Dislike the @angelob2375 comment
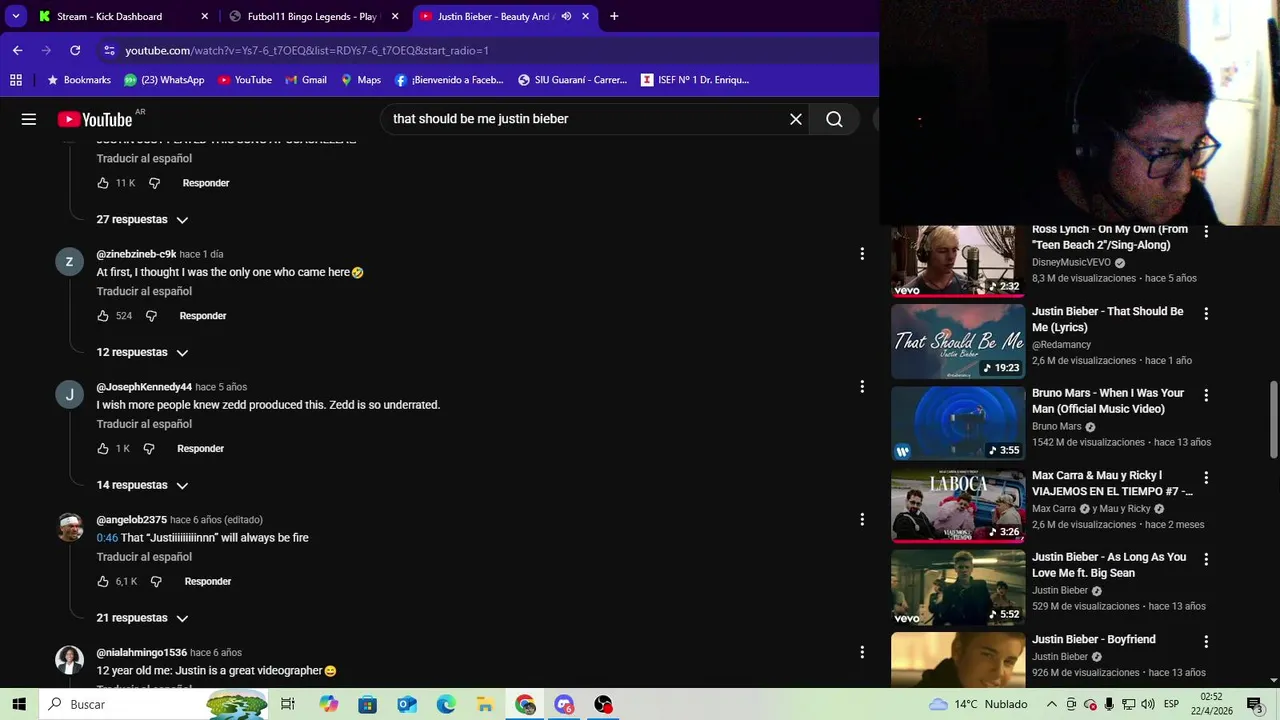 [156, 582]
